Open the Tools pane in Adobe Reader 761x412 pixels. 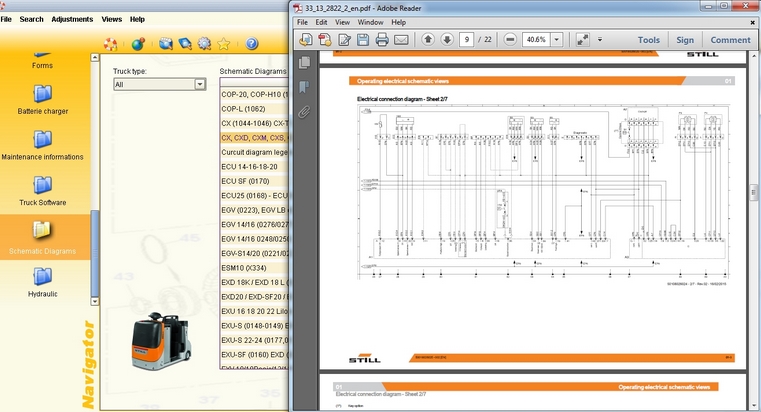point(648,40)
